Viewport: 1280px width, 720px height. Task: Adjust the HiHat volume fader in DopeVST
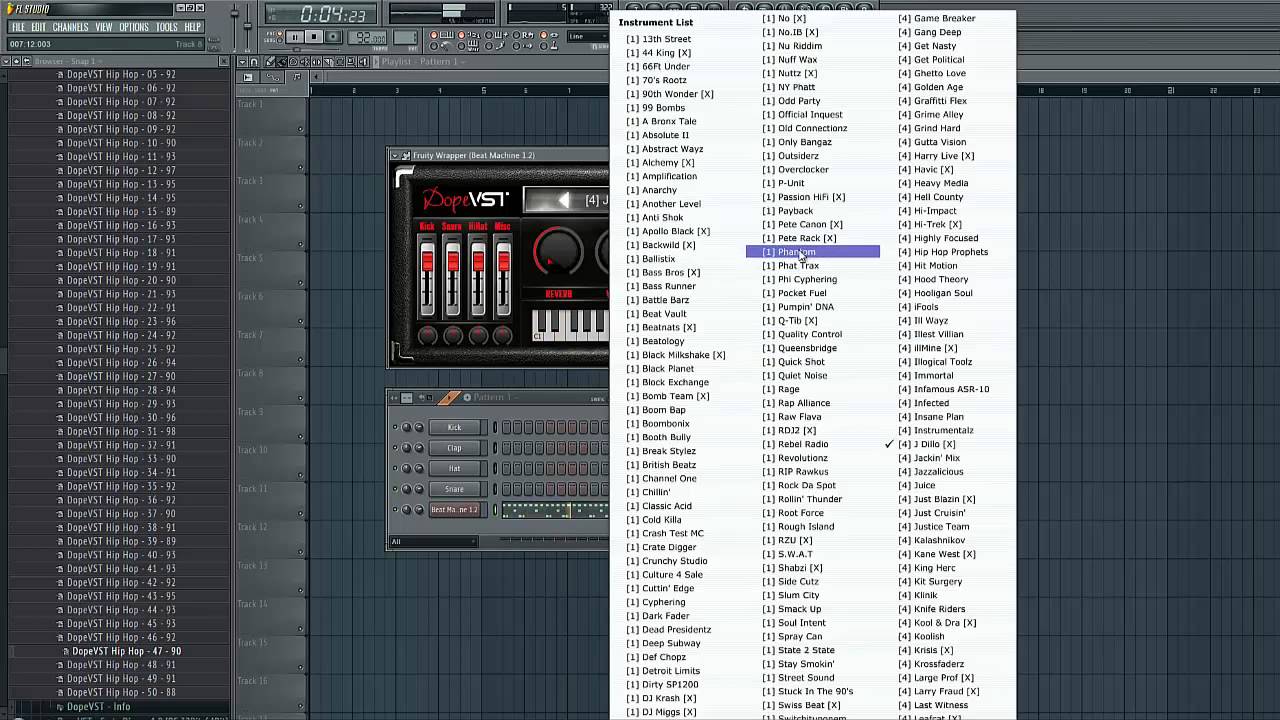pyautogui.click(x=478, y=263)
